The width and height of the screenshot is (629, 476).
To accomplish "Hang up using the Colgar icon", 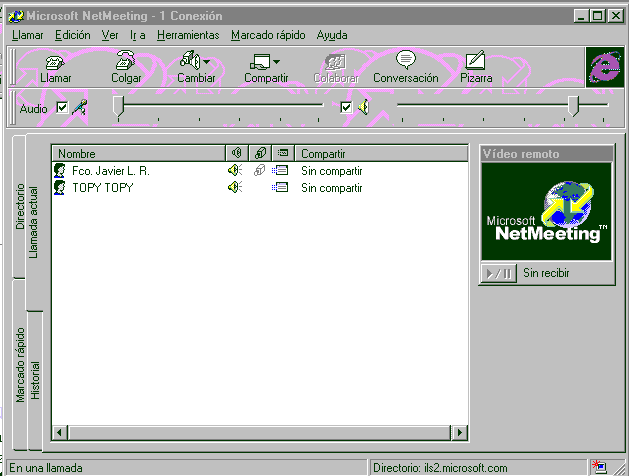I will pos(126,60).
